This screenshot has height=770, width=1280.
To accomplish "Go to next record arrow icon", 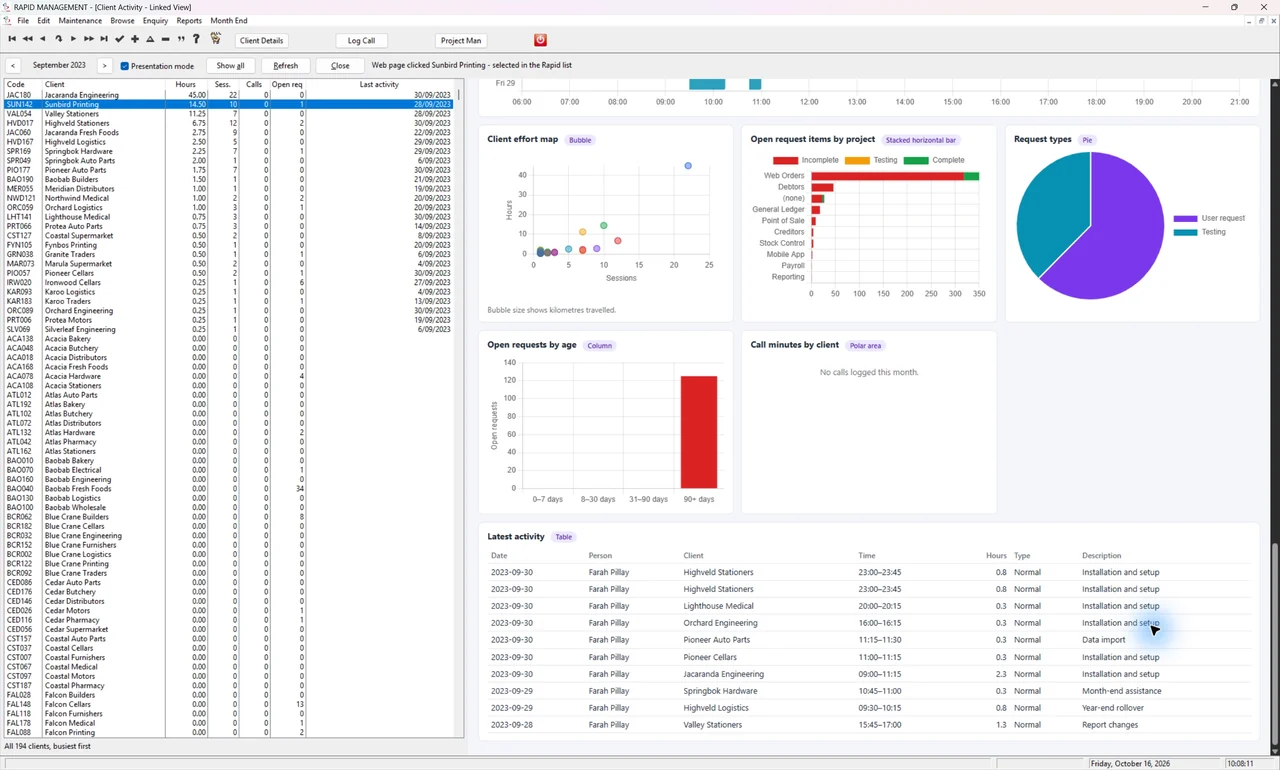I will click(x=73, y=39).
